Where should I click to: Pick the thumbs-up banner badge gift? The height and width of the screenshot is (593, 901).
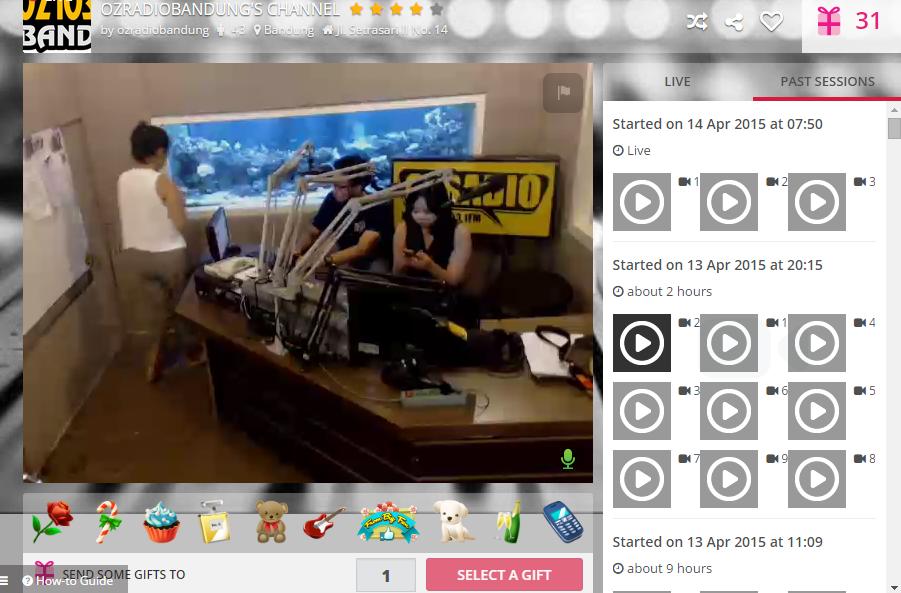coord(388,522)
